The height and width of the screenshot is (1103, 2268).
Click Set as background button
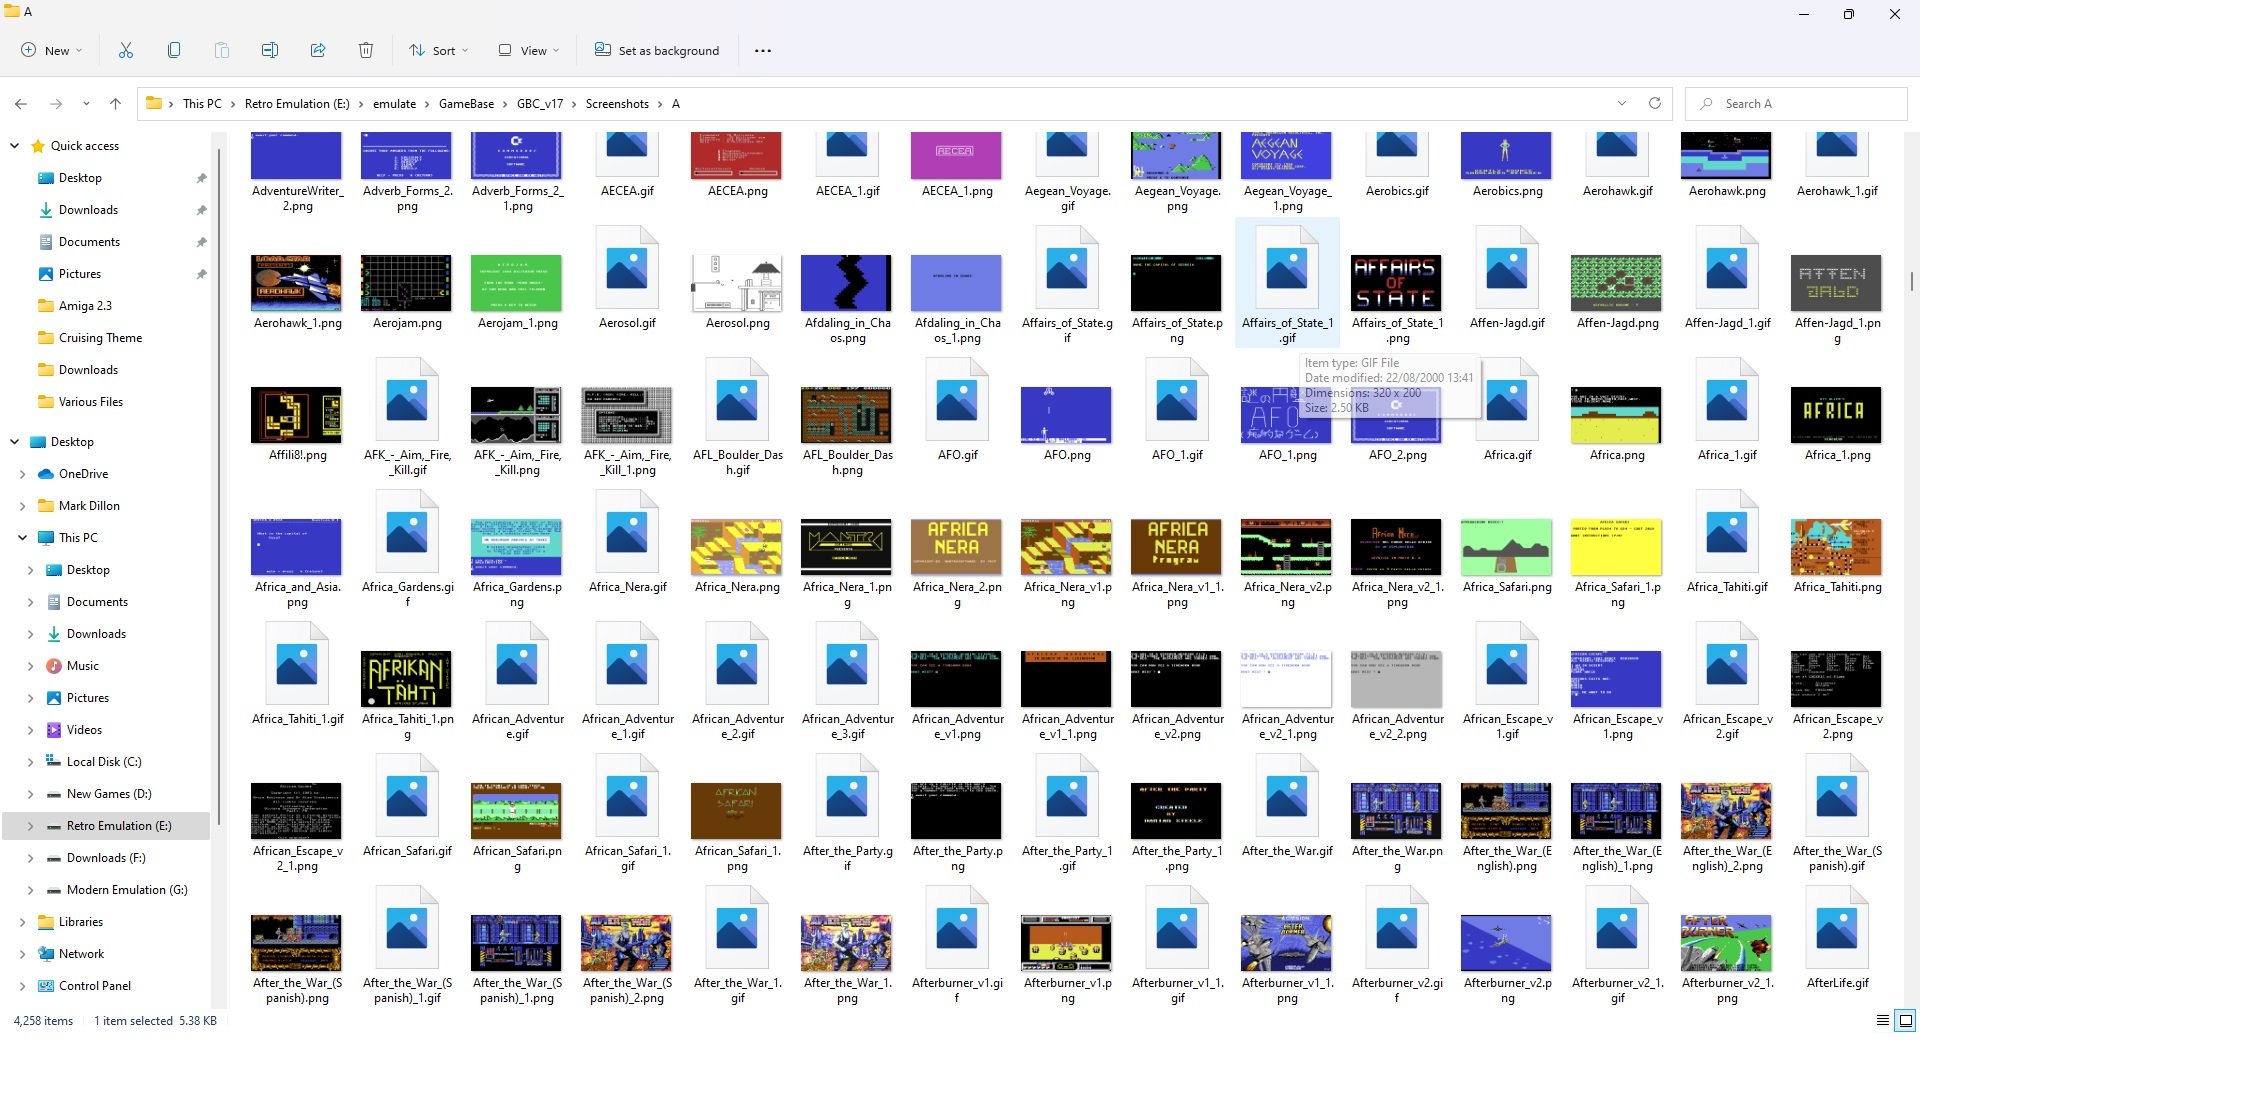pos(657,51)
